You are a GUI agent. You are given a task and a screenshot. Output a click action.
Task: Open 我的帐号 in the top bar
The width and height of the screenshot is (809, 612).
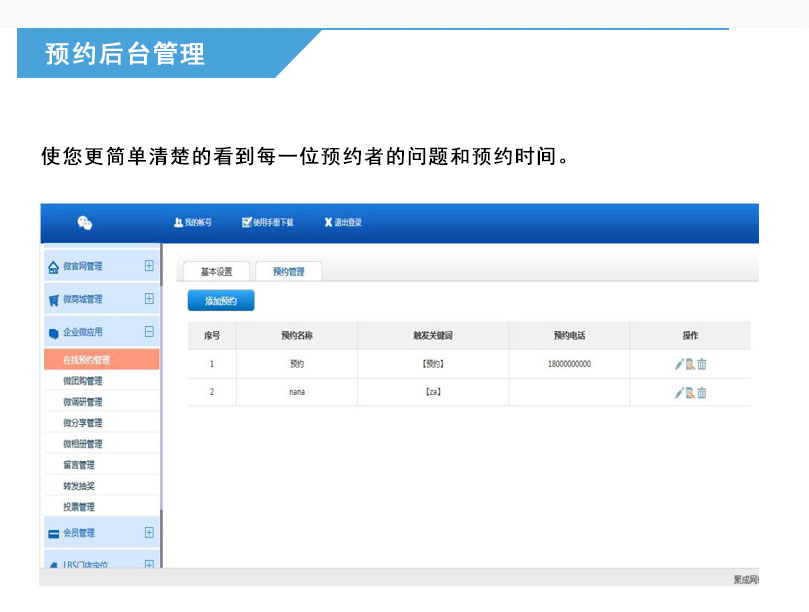pyautogui.click(x=192, y=223)
